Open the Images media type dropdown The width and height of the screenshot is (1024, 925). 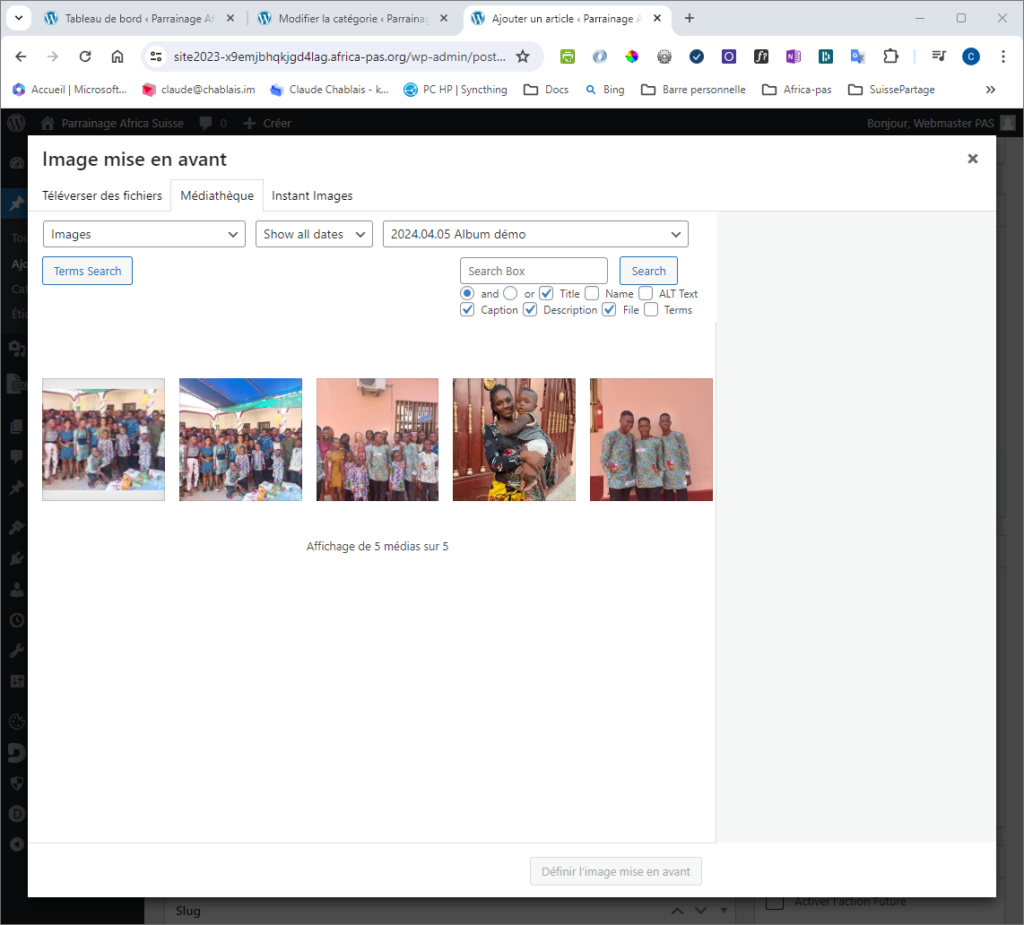tap(144, 234)
